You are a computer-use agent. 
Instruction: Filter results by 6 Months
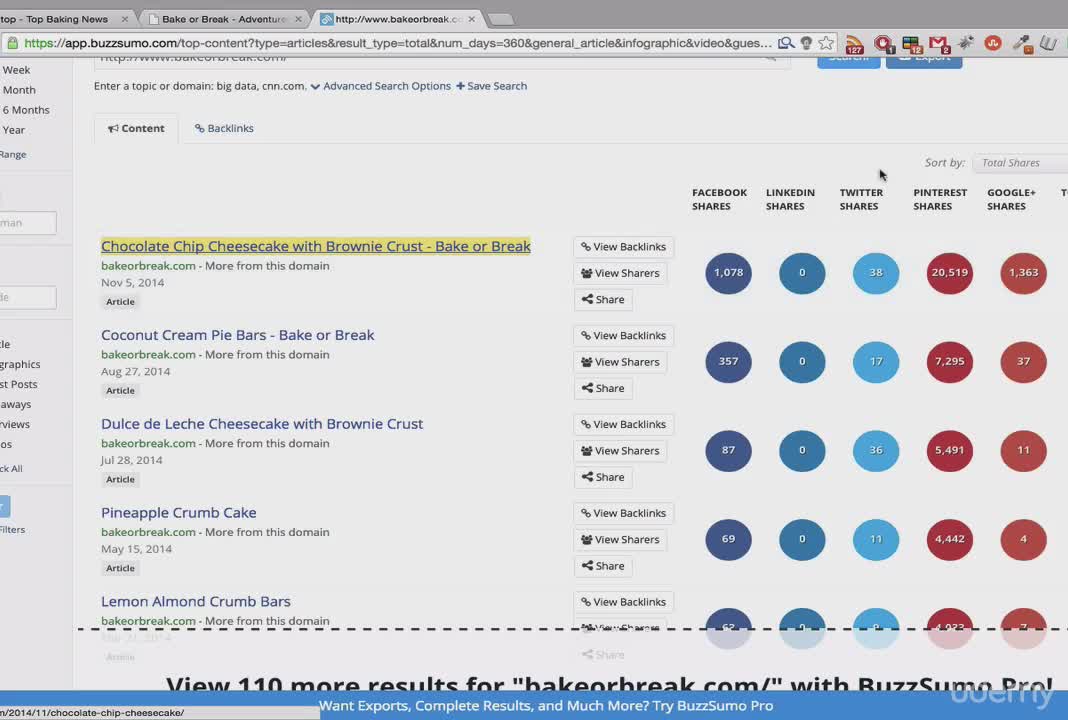click(26, 110)
